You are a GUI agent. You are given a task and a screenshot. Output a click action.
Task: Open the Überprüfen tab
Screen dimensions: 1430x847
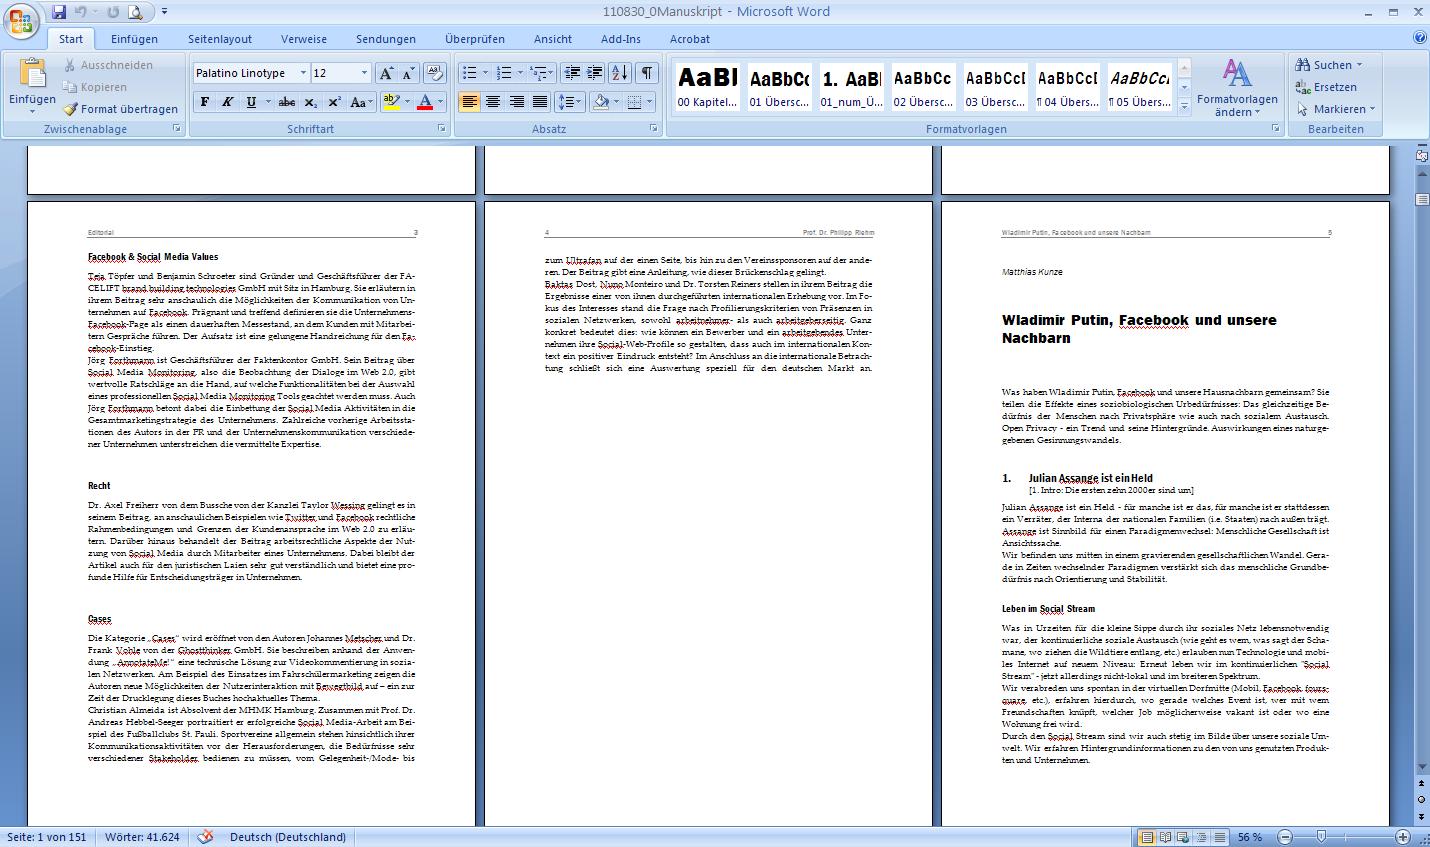(x=475, y=39)
